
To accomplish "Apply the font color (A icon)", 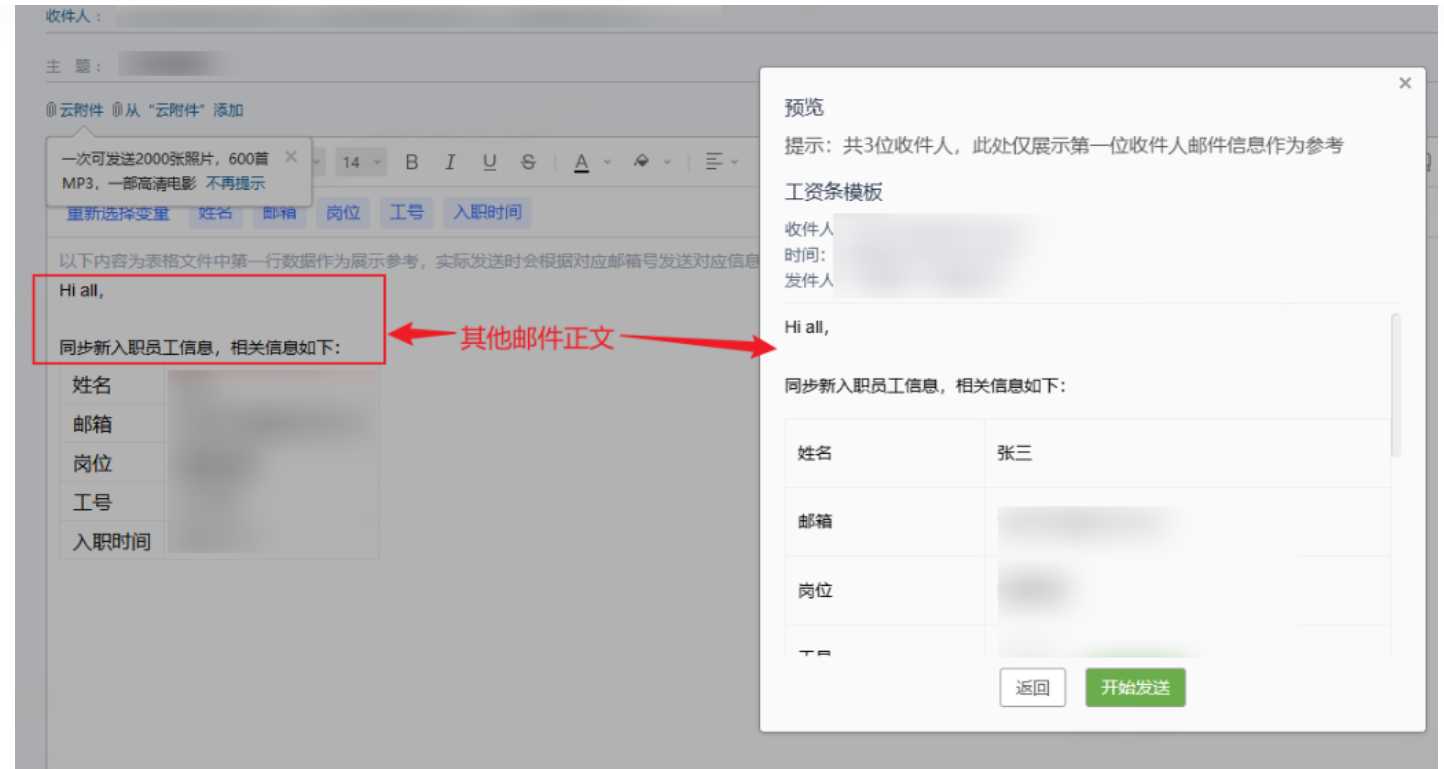I will [x=581, y=162].
